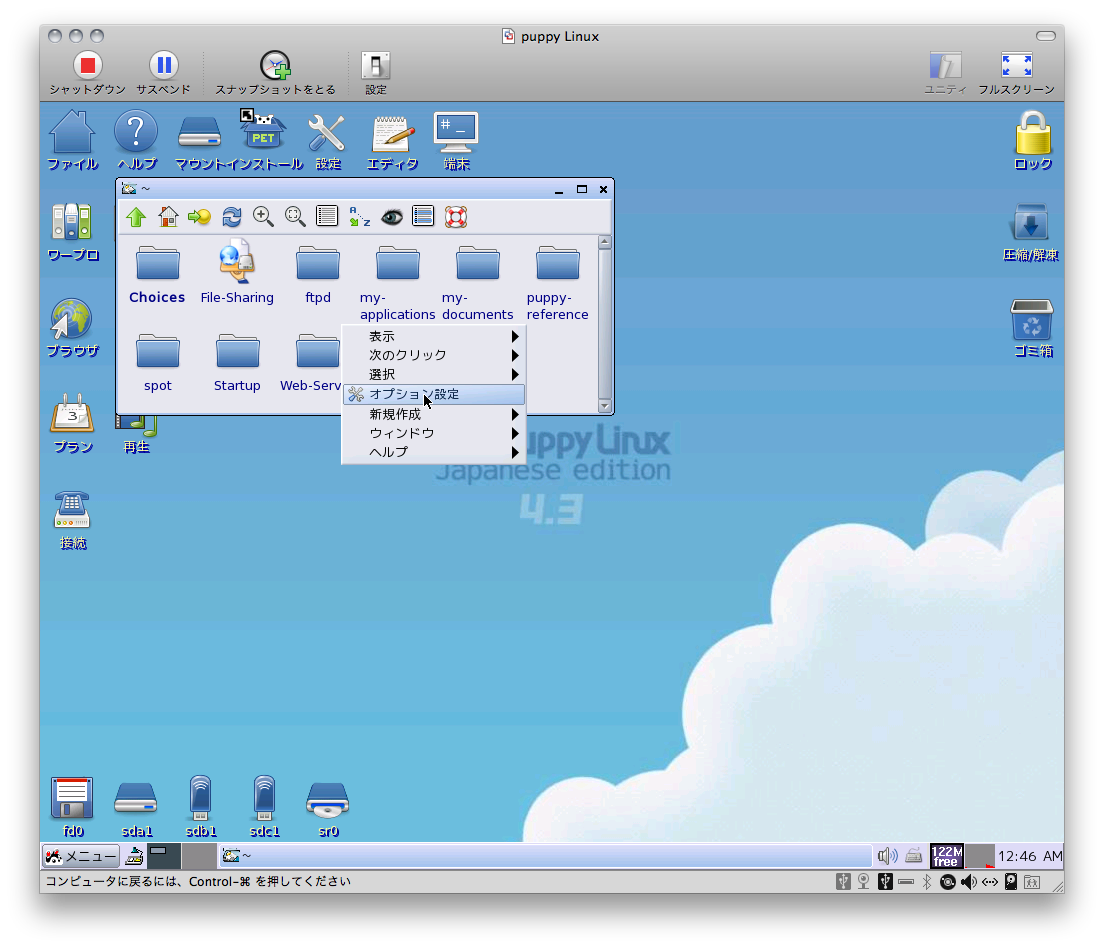This screenshot has width=1104, height=948.
Task: Launch the ワープロ word processor icon
Action: (x=72, y=221)
